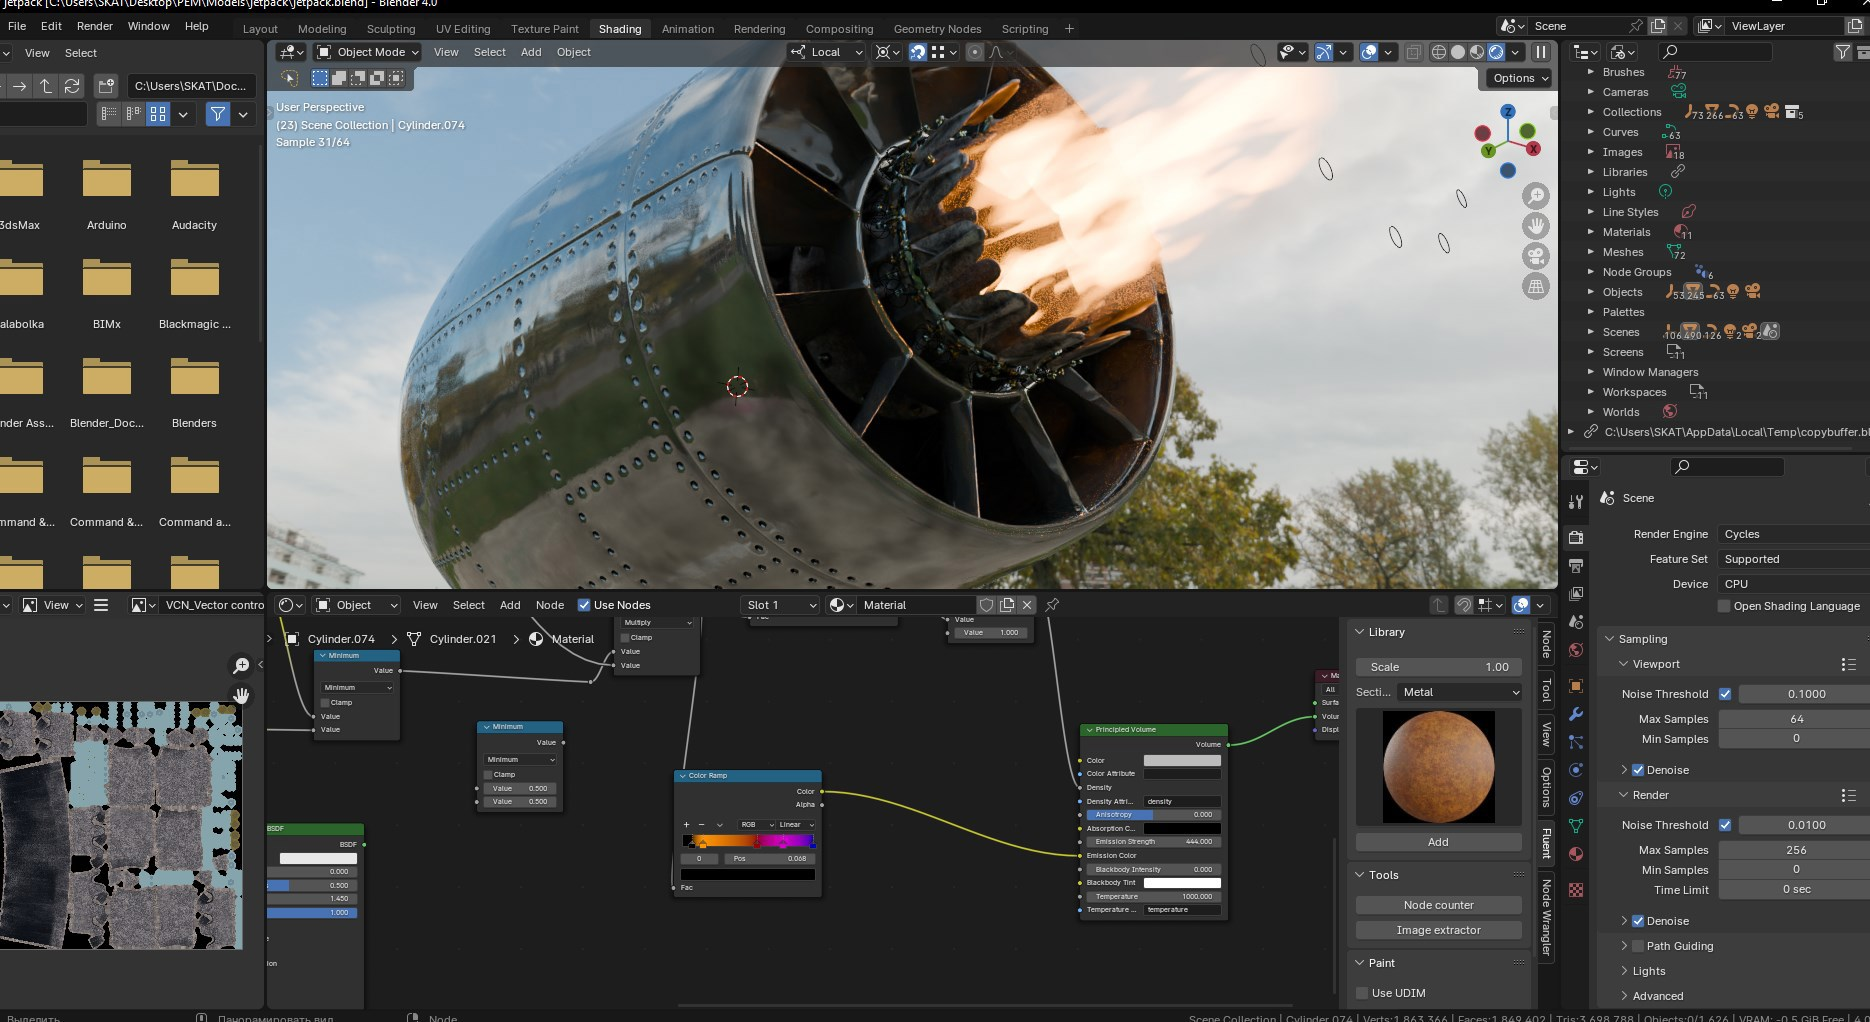The image size is (1870, 1022).
Task: Expand Brushes in the outliner
Action: pyautogui.click(x=1591, y=72)
